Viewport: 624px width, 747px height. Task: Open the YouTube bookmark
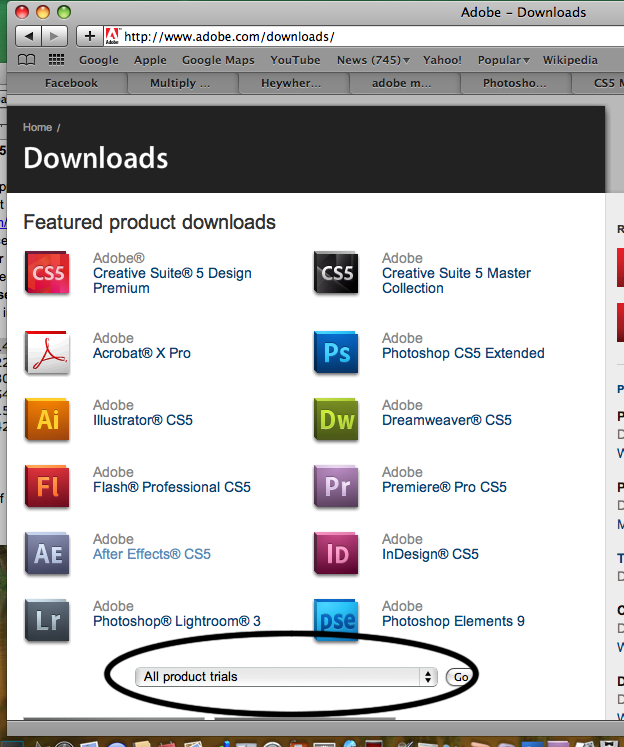pos(295,60)
